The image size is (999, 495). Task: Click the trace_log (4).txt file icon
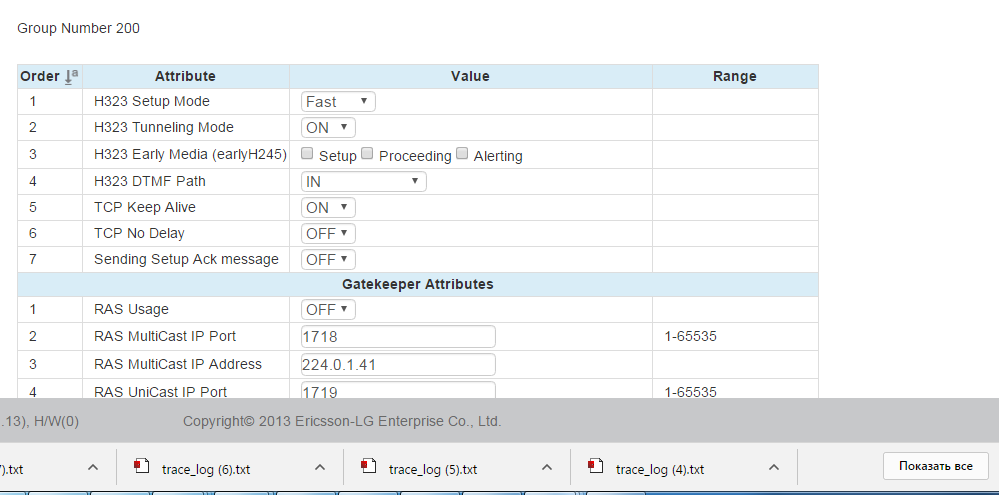click(596, 467)
